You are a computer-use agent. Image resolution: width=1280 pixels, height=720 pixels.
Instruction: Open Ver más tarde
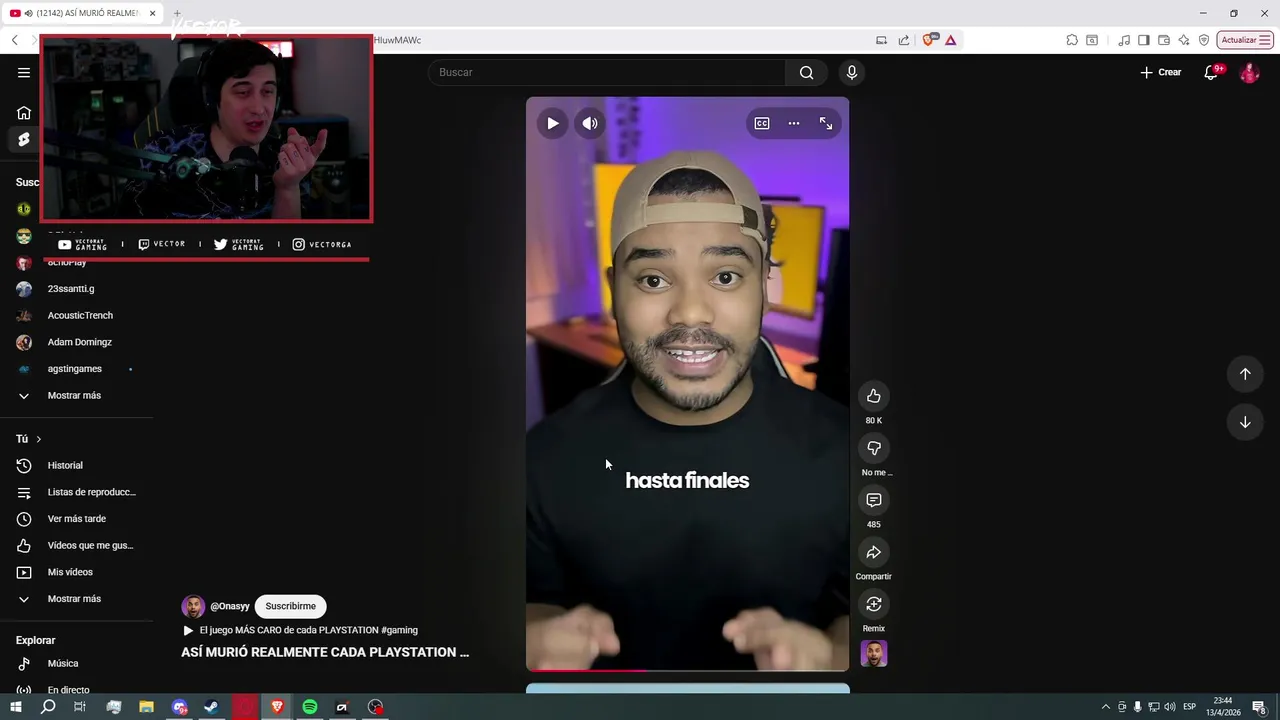point(77,519)
